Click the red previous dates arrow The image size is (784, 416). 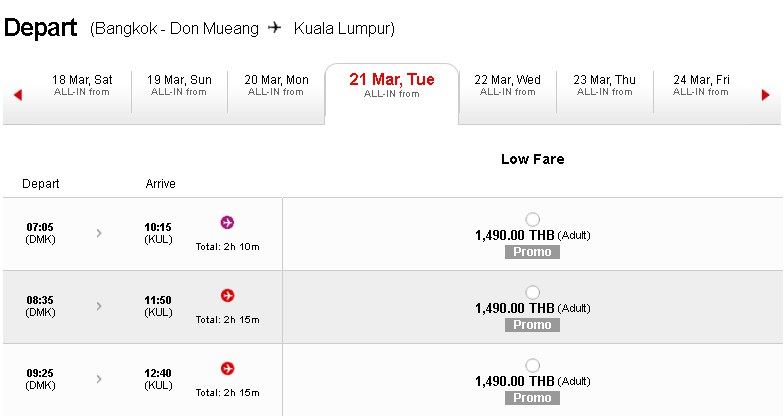pyautogui.click(x=18, y=94)
